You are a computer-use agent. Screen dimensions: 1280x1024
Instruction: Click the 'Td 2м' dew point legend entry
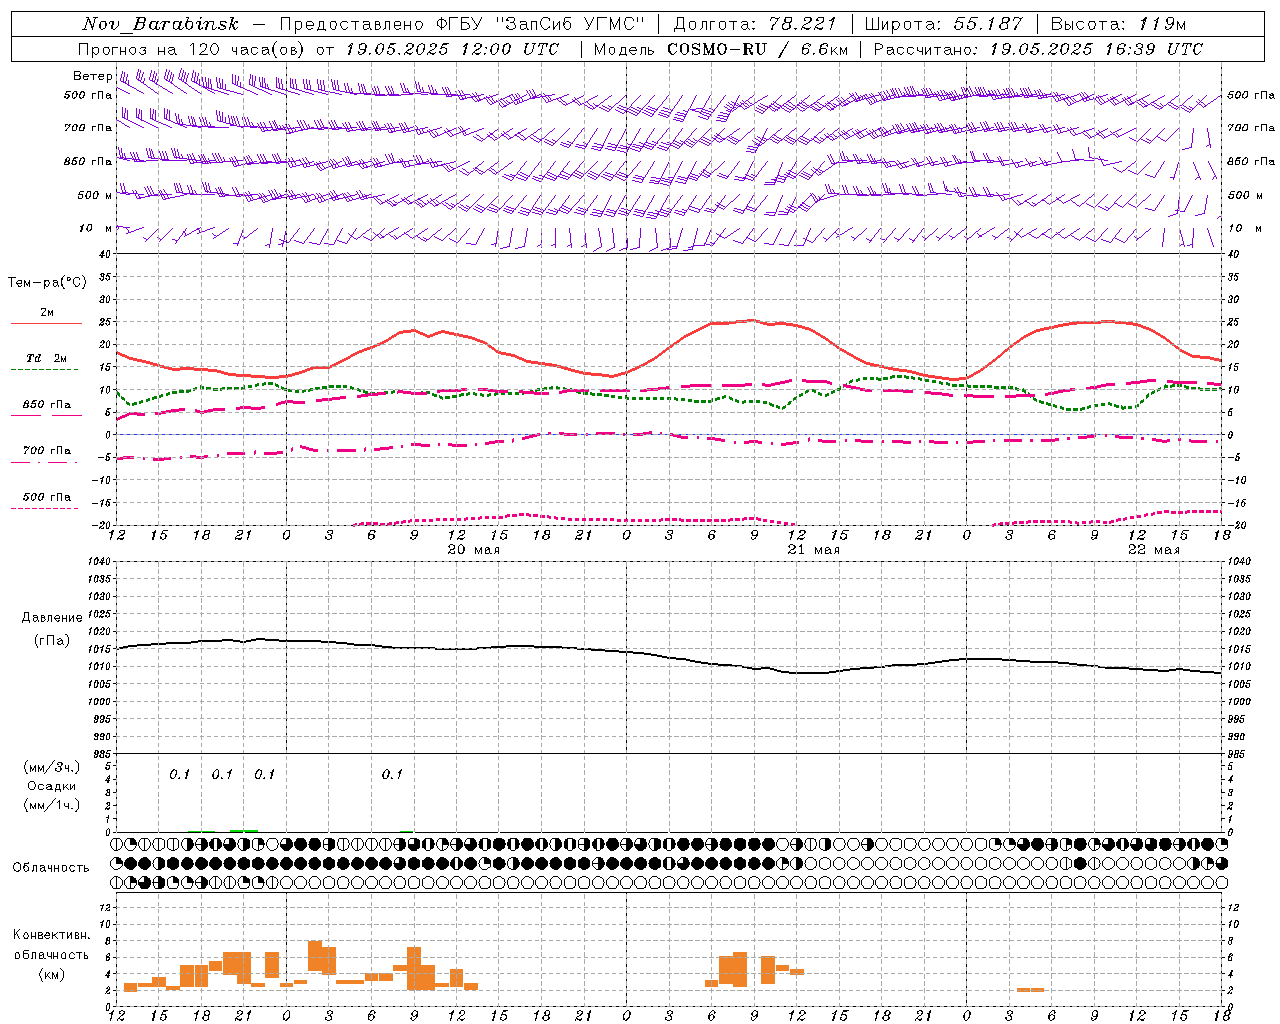(x=46, y=363)
